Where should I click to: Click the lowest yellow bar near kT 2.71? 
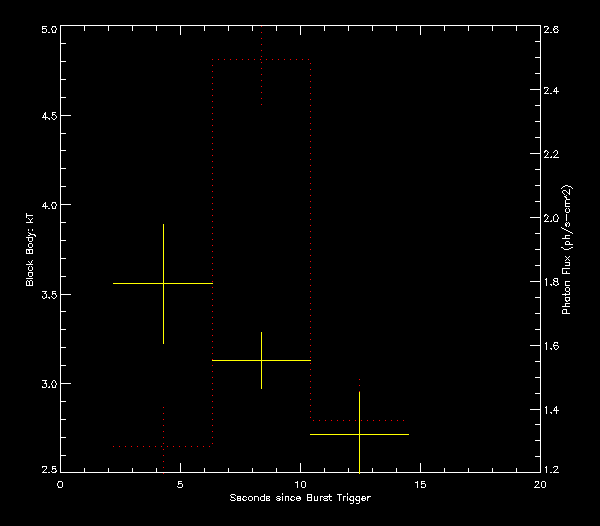pyautogui.click(x=359, y=435)
